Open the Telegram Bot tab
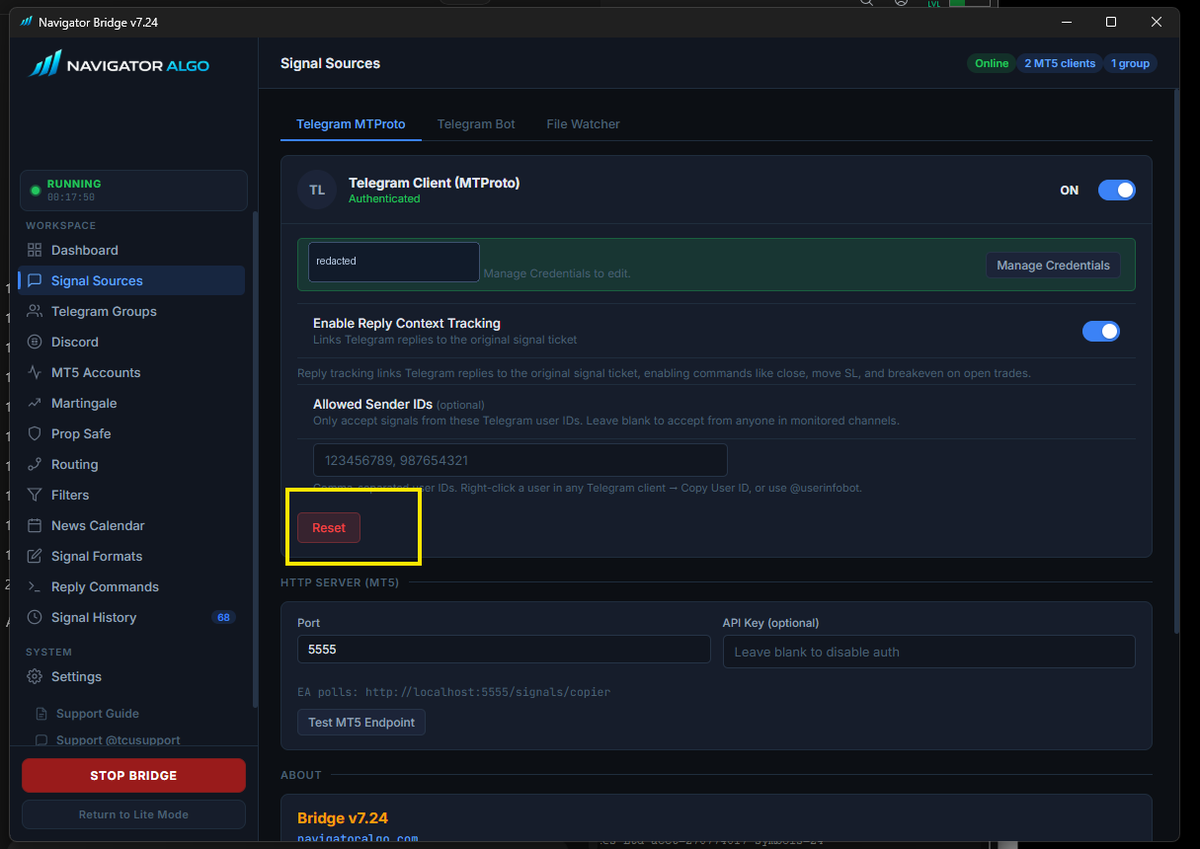The width and height of the screenshot is (1200, 849). [476, 124]
